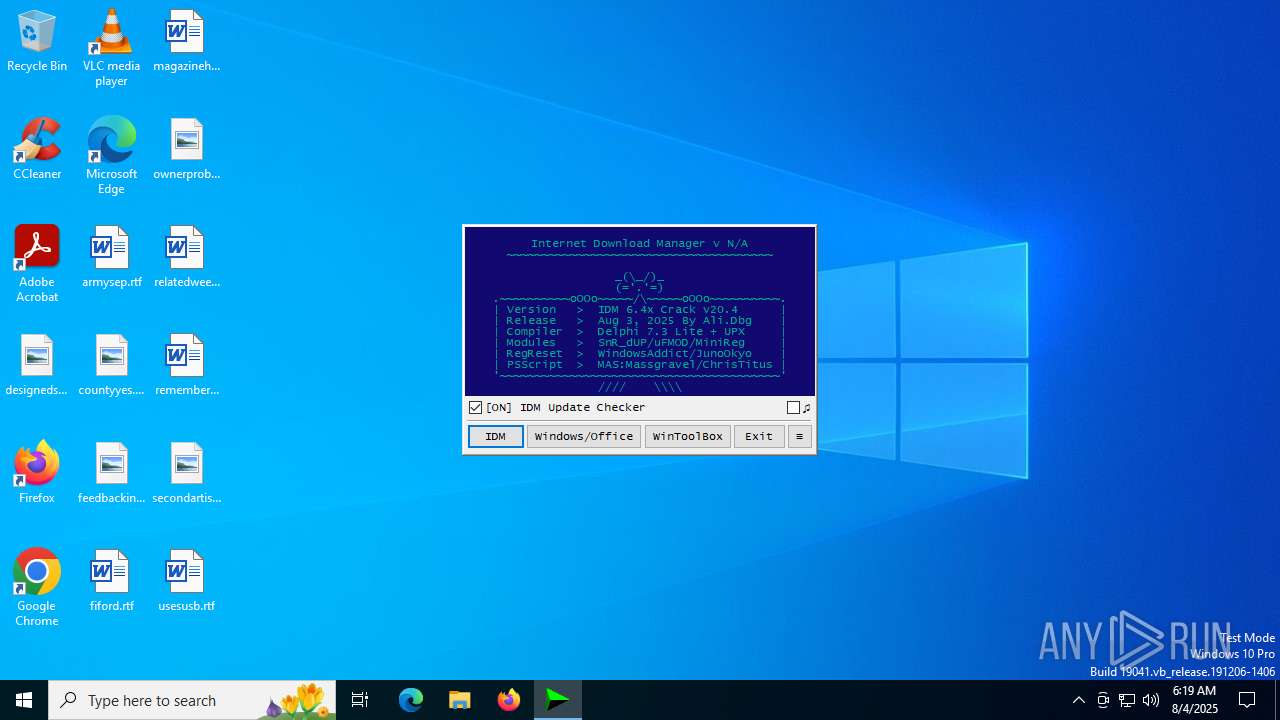Select the armysep.rtf file
Image resolution: width=1280 pixels, height=720 pixels.
(x=111, y=258)
